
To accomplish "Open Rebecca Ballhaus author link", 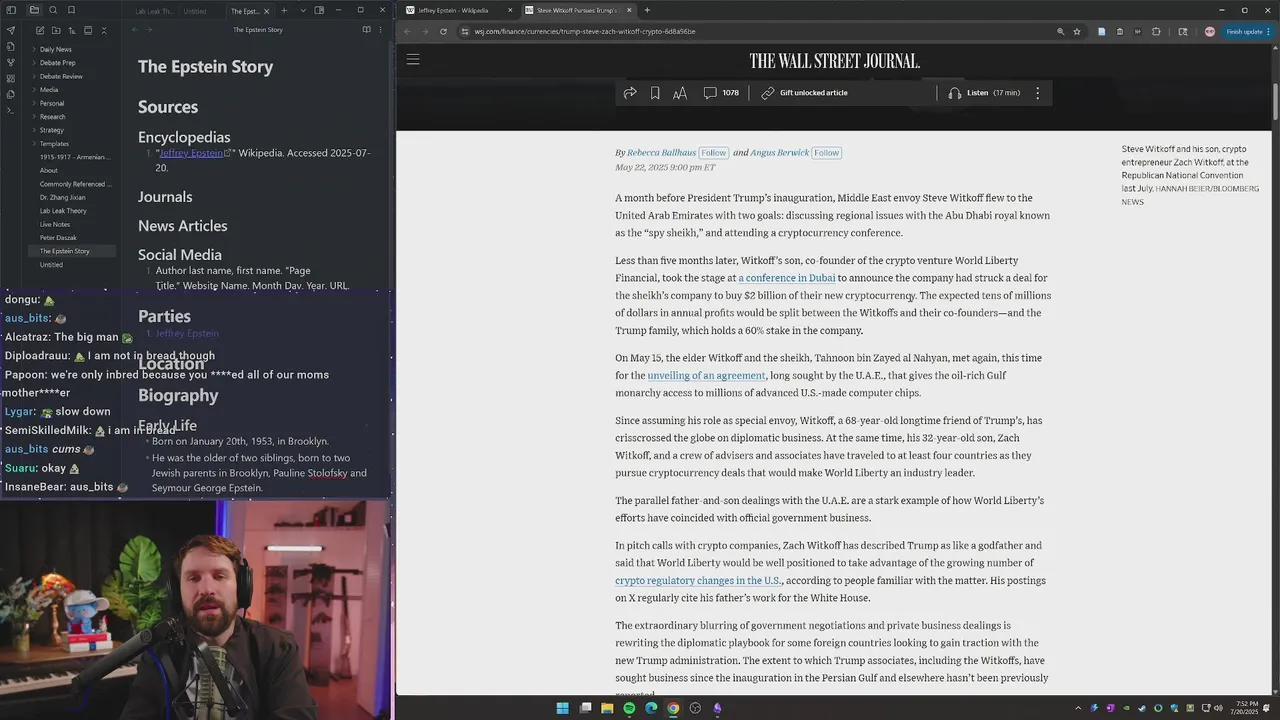I will tap(661, 153).
